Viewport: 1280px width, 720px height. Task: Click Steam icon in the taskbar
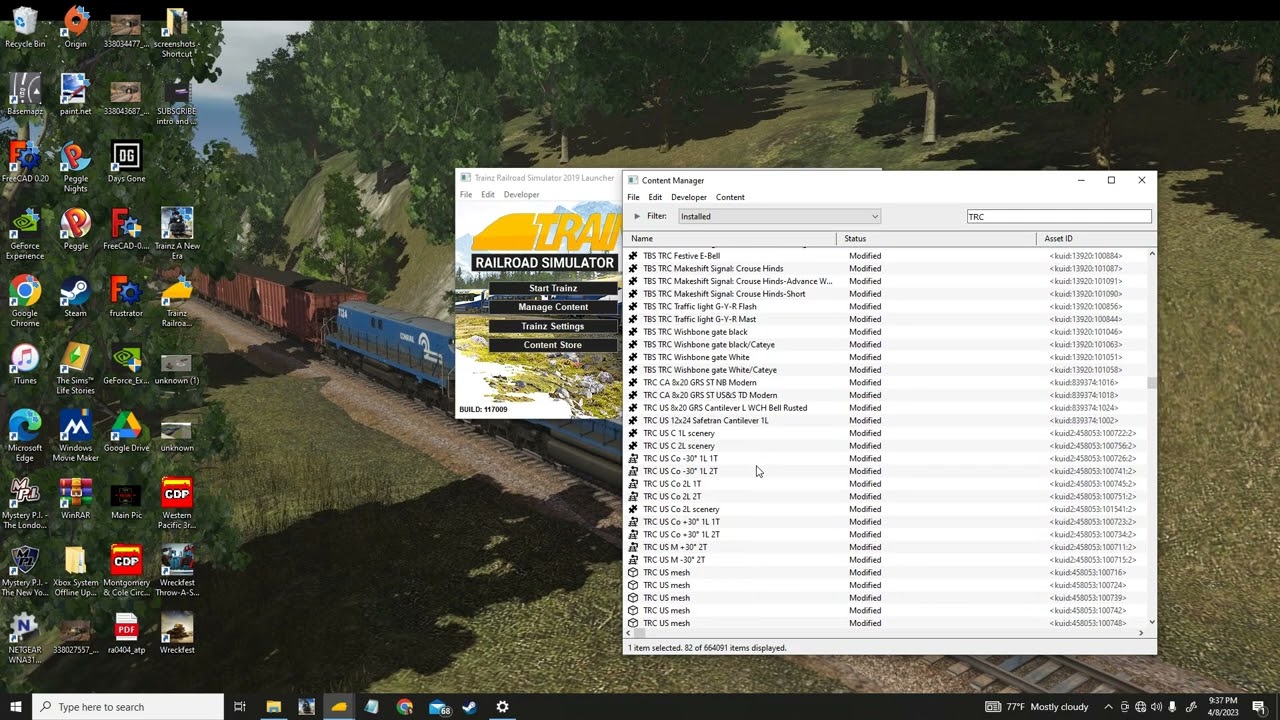click(469, 707)
